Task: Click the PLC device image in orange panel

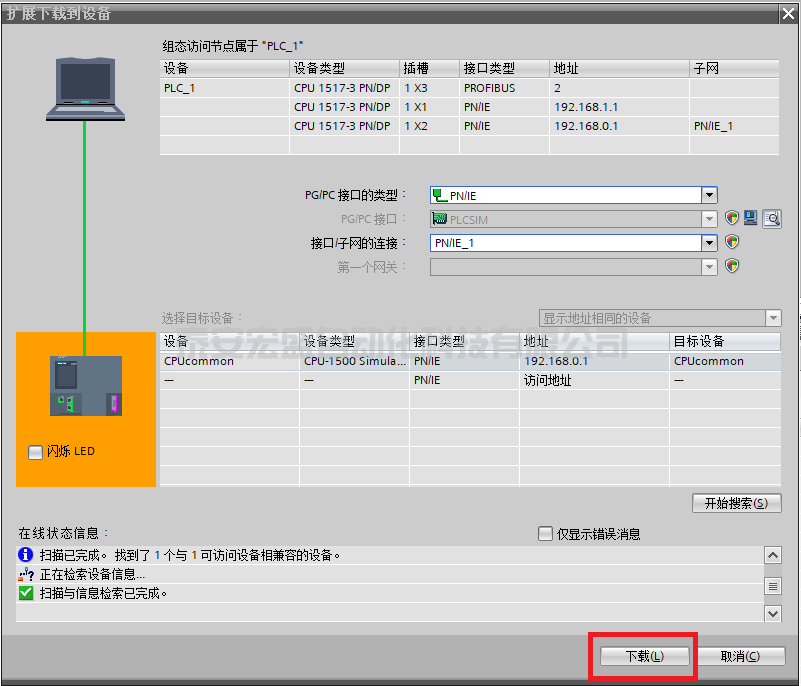Action: pyautogui.click(x=86, y=386)
